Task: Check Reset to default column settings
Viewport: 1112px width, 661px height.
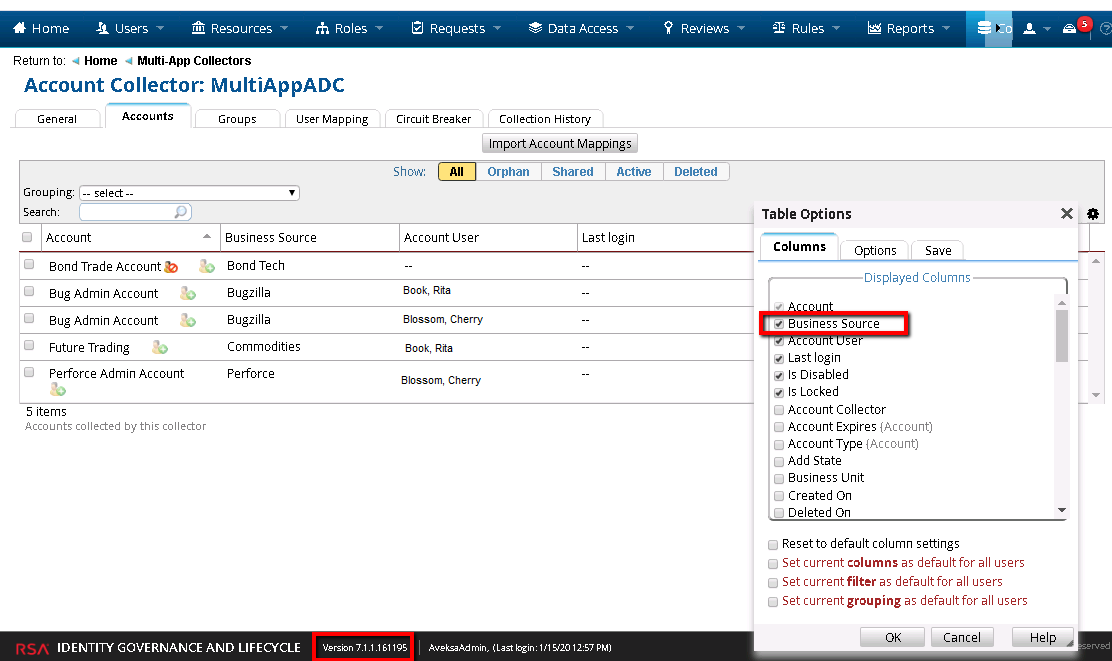Action: (773, 545)
